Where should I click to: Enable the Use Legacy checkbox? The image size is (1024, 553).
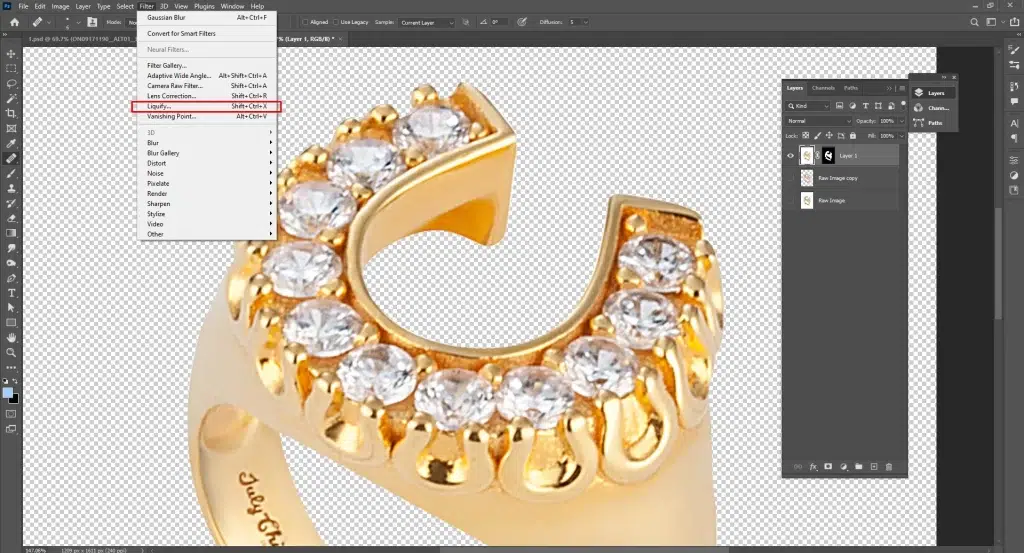pos(336,22)
